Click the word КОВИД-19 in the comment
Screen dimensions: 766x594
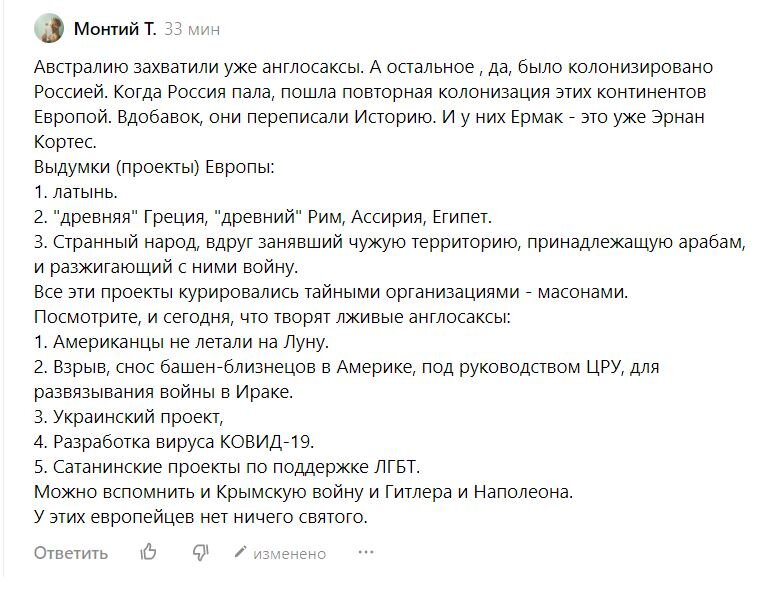266,442
